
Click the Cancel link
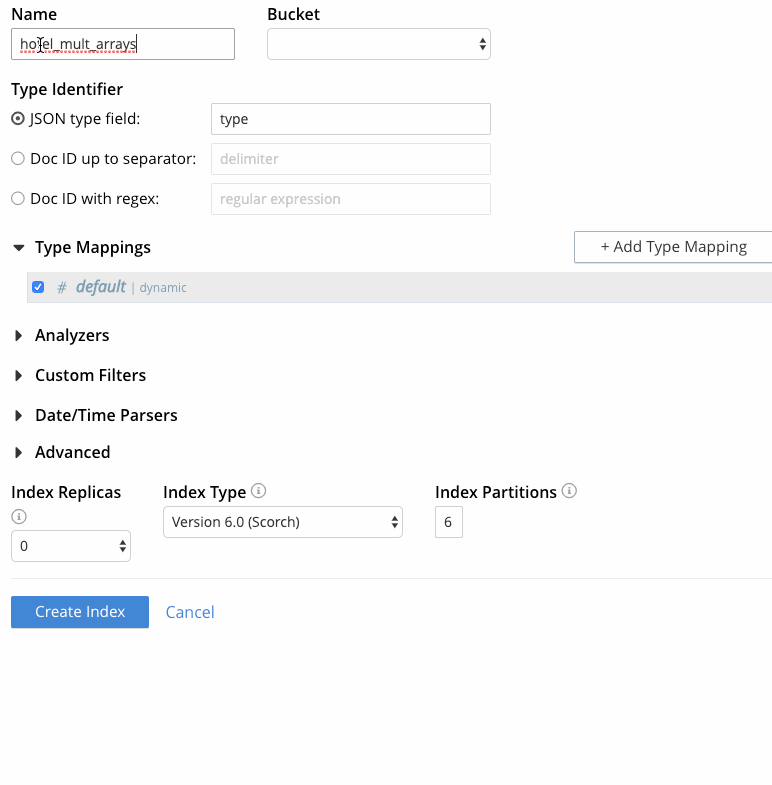coord(190,612)
